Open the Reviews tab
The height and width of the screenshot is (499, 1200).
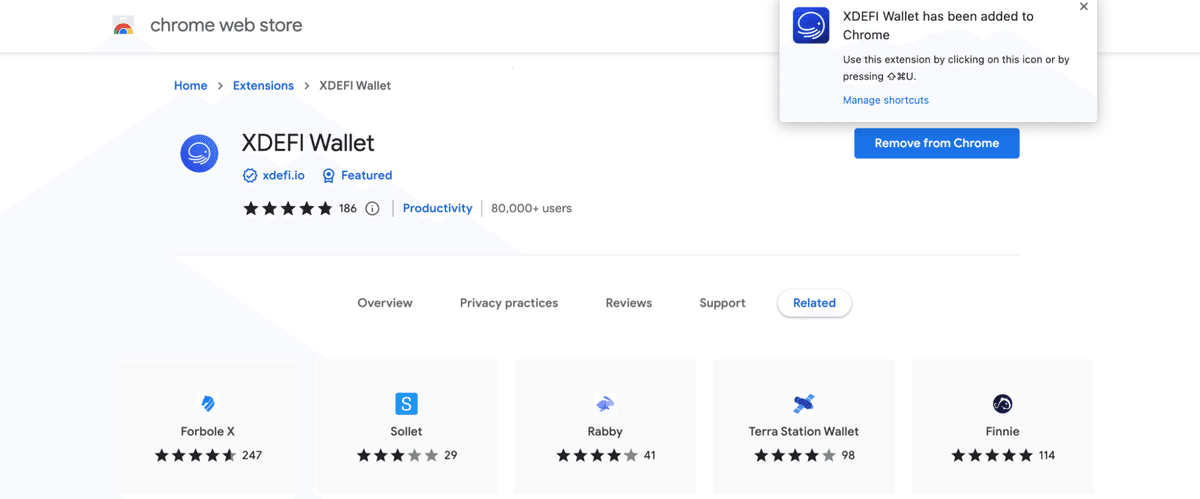pos(629,303)
